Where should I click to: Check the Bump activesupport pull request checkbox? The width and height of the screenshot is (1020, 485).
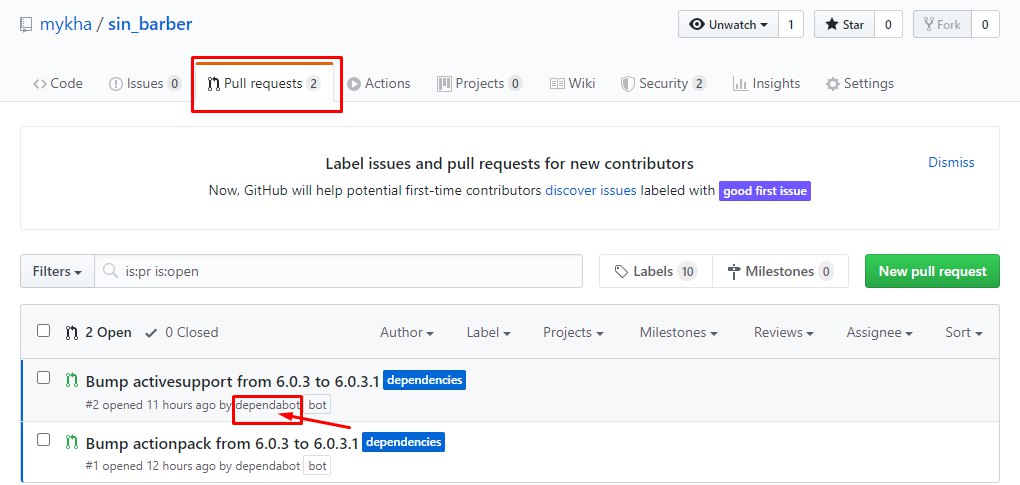43,378
